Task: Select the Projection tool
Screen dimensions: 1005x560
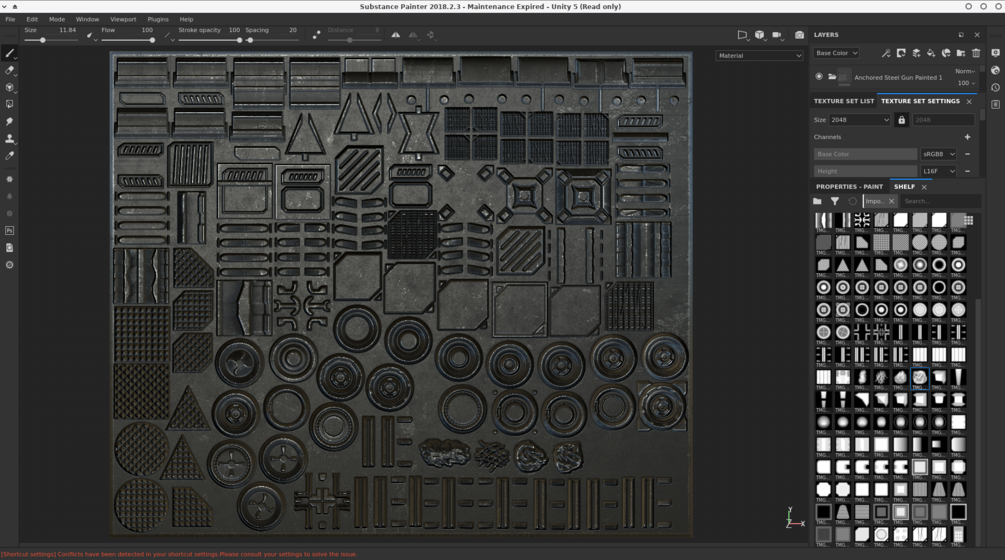Action: (x=10, y=87)
